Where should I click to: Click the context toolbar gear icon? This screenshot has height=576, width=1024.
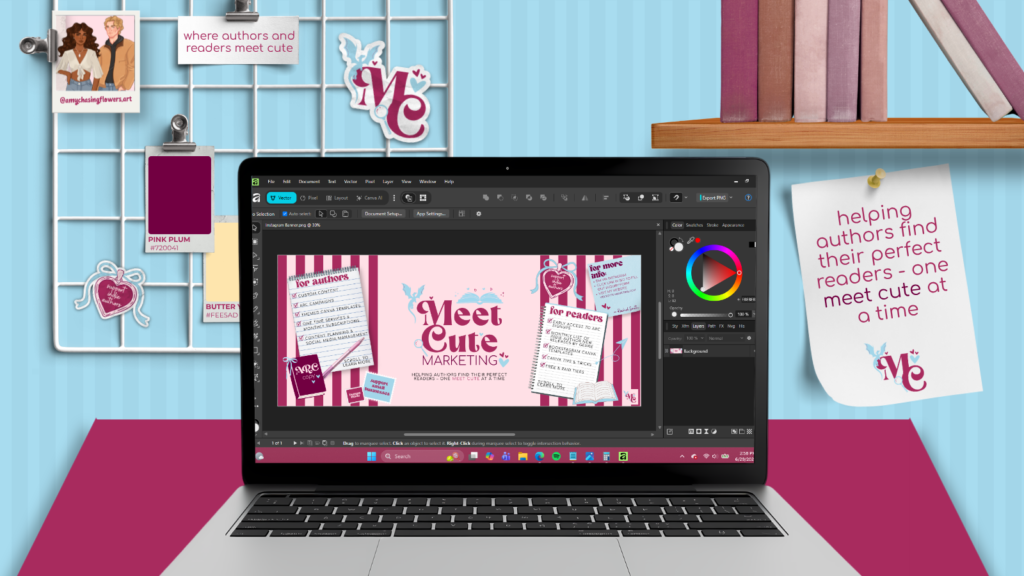(479, 214)
